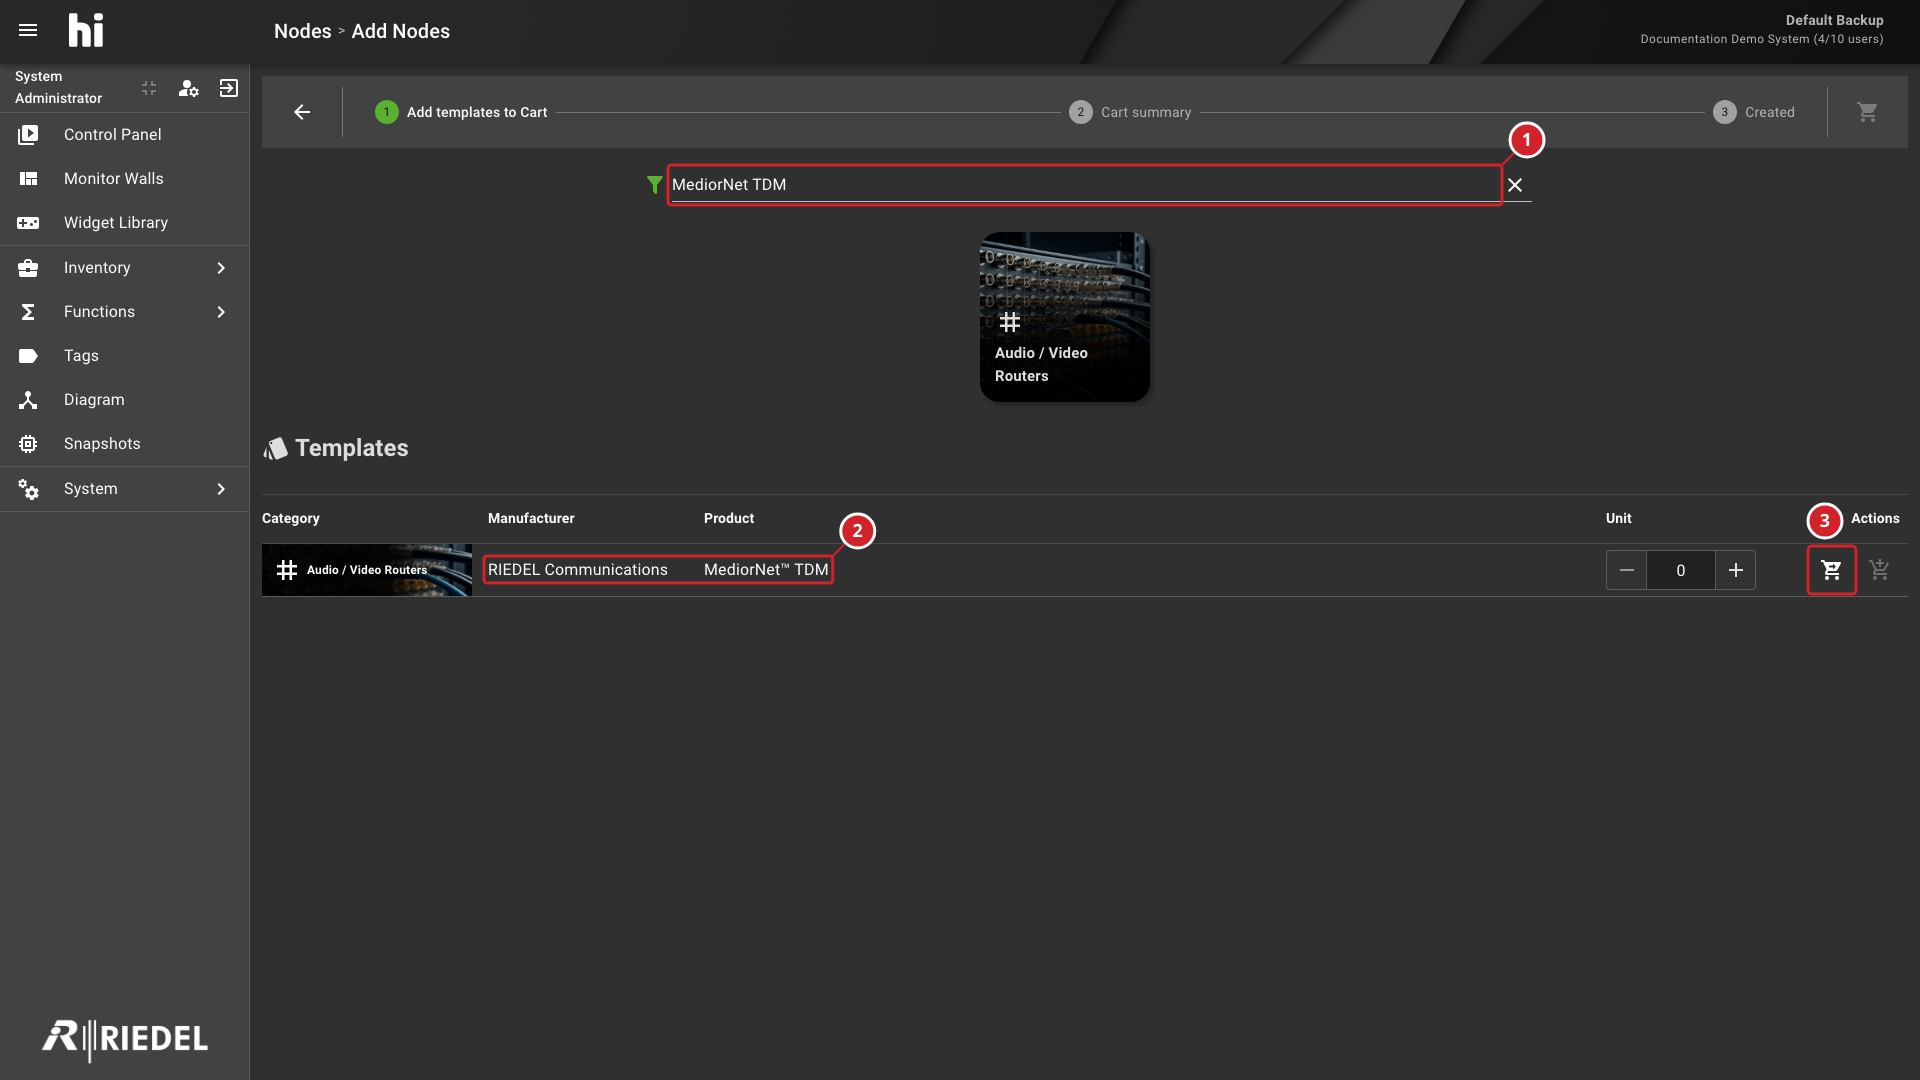
Task: Click the Actions column header
Action: (1875, 518)
